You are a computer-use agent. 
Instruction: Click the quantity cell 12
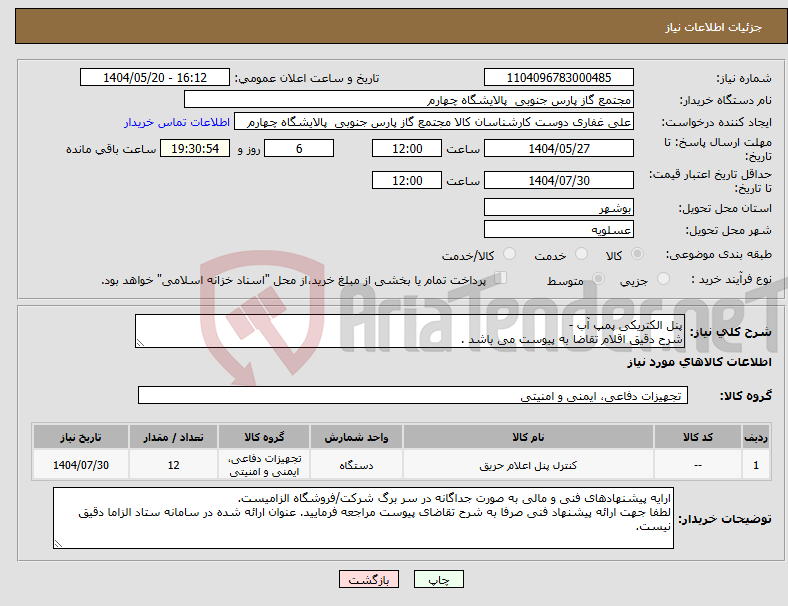[173, 465]
